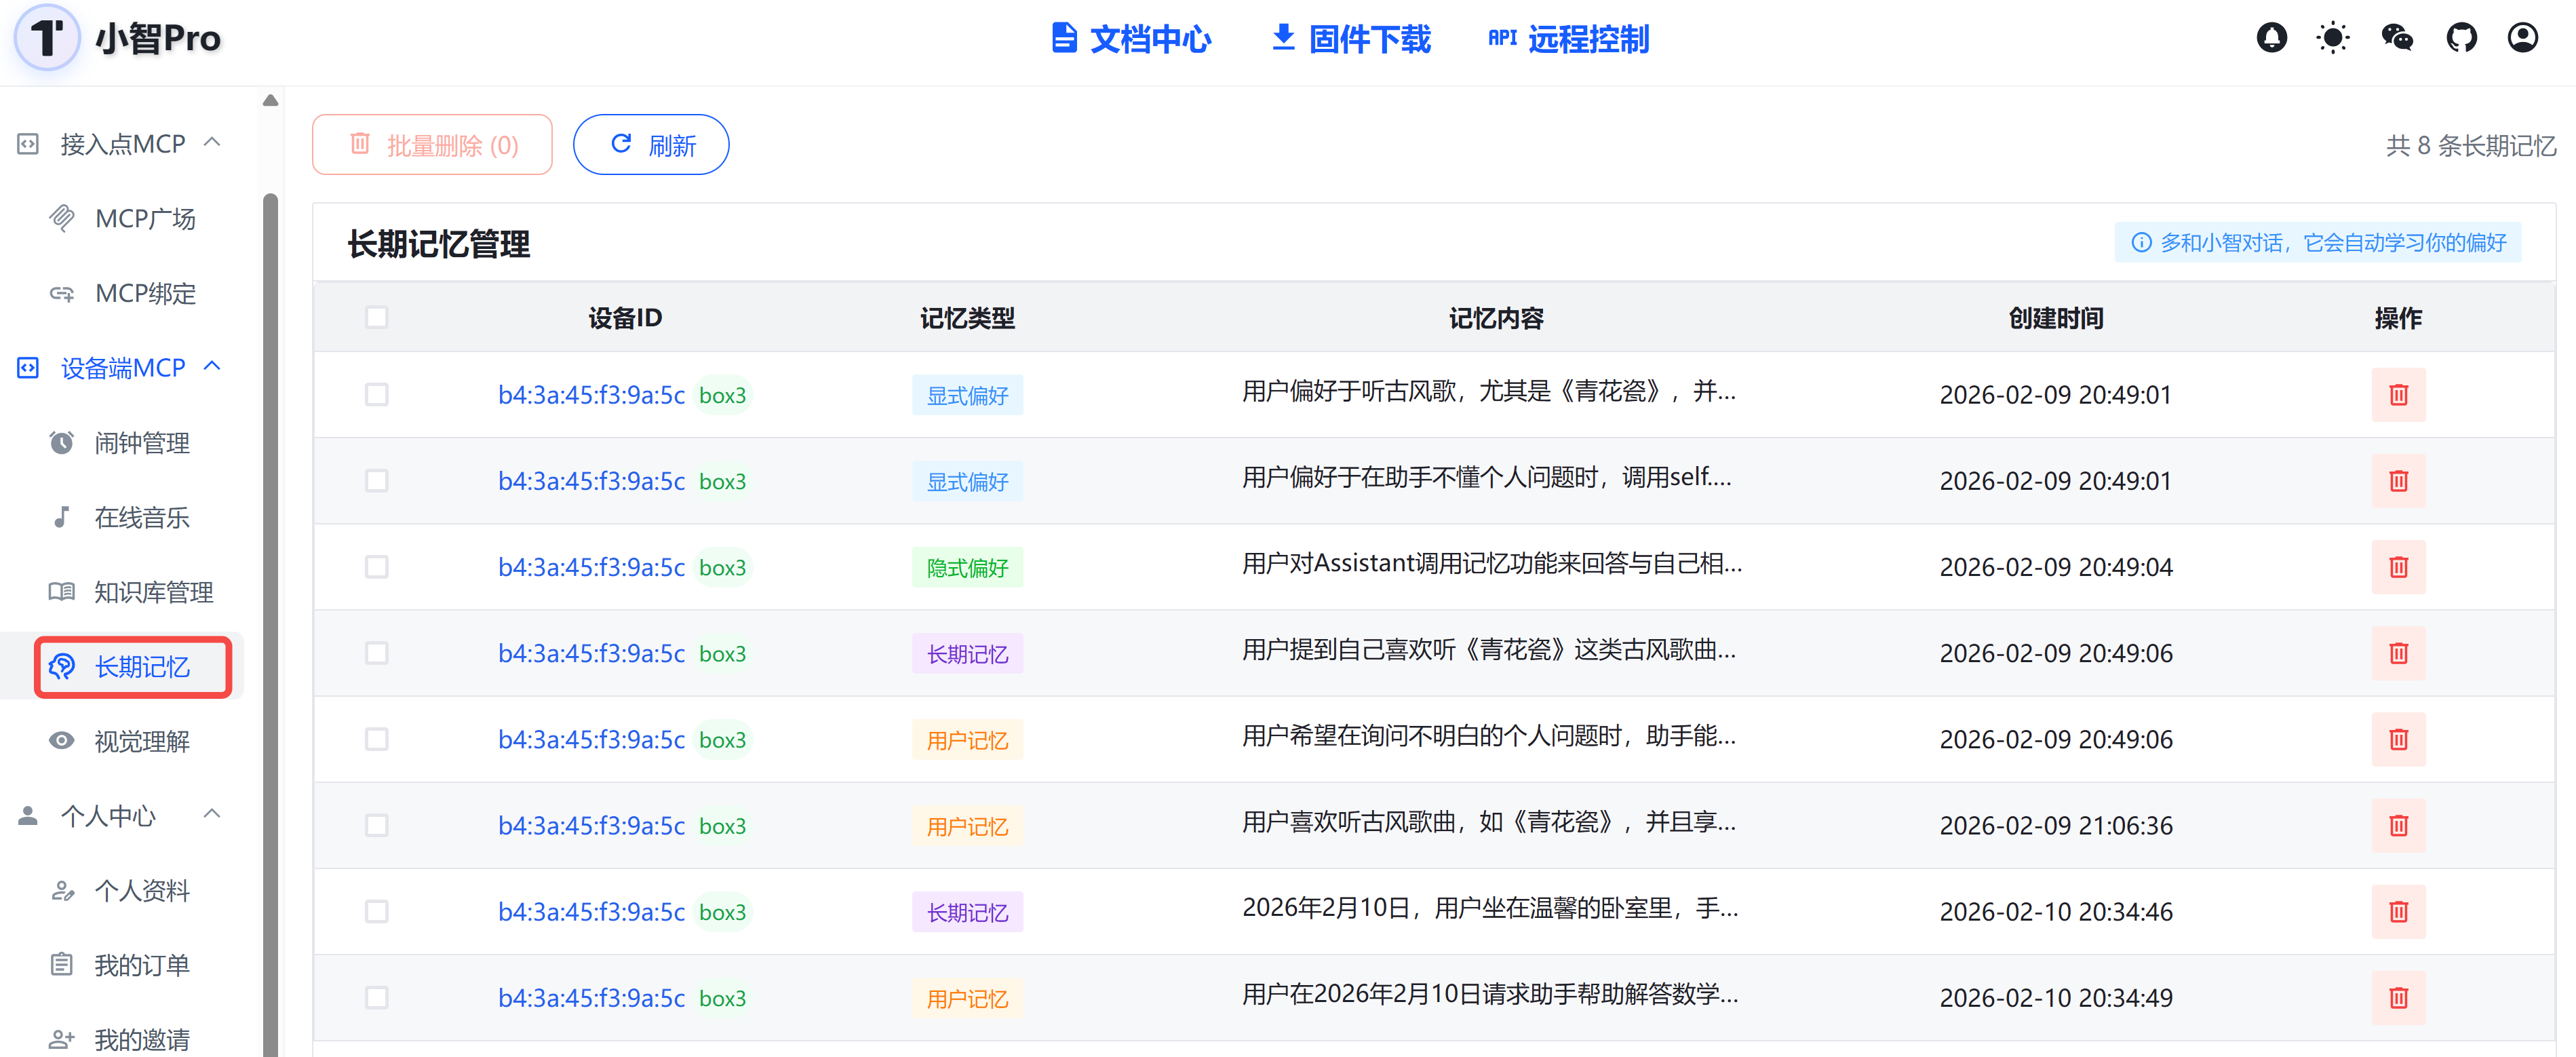The image size is (2576, 1057).
Task: Tick the select-all checkbox in table header
Action: pos(376,318)
